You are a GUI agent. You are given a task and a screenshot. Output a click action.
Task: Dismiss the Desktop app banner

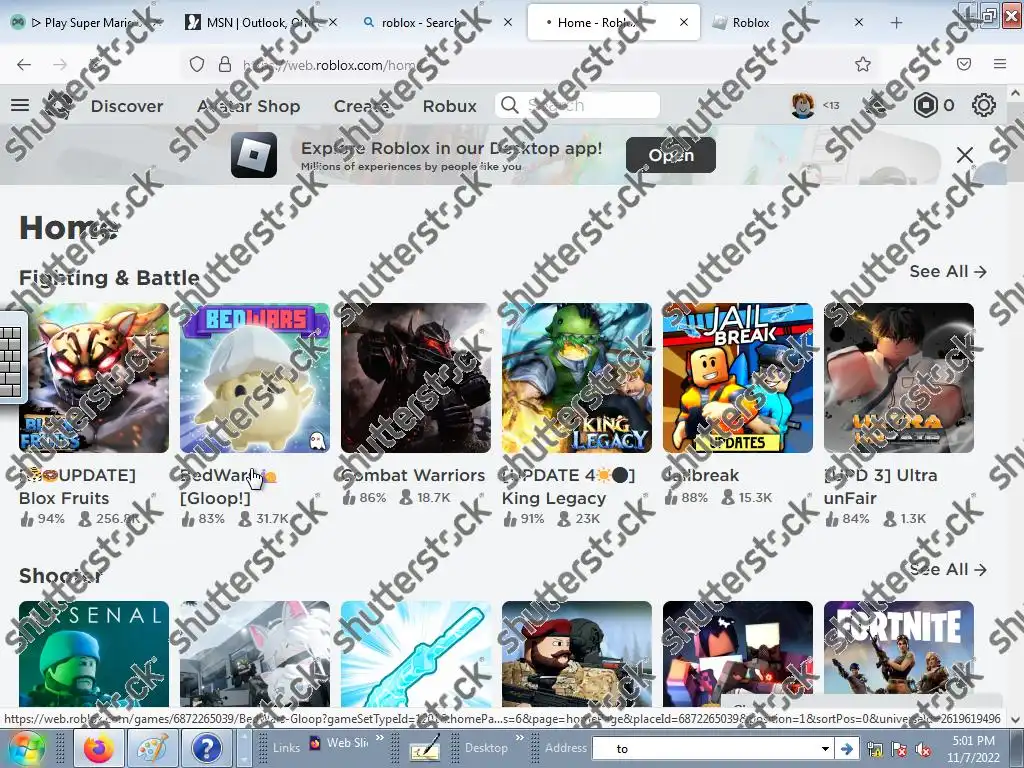pyautogui.click(x=965, y=155)
